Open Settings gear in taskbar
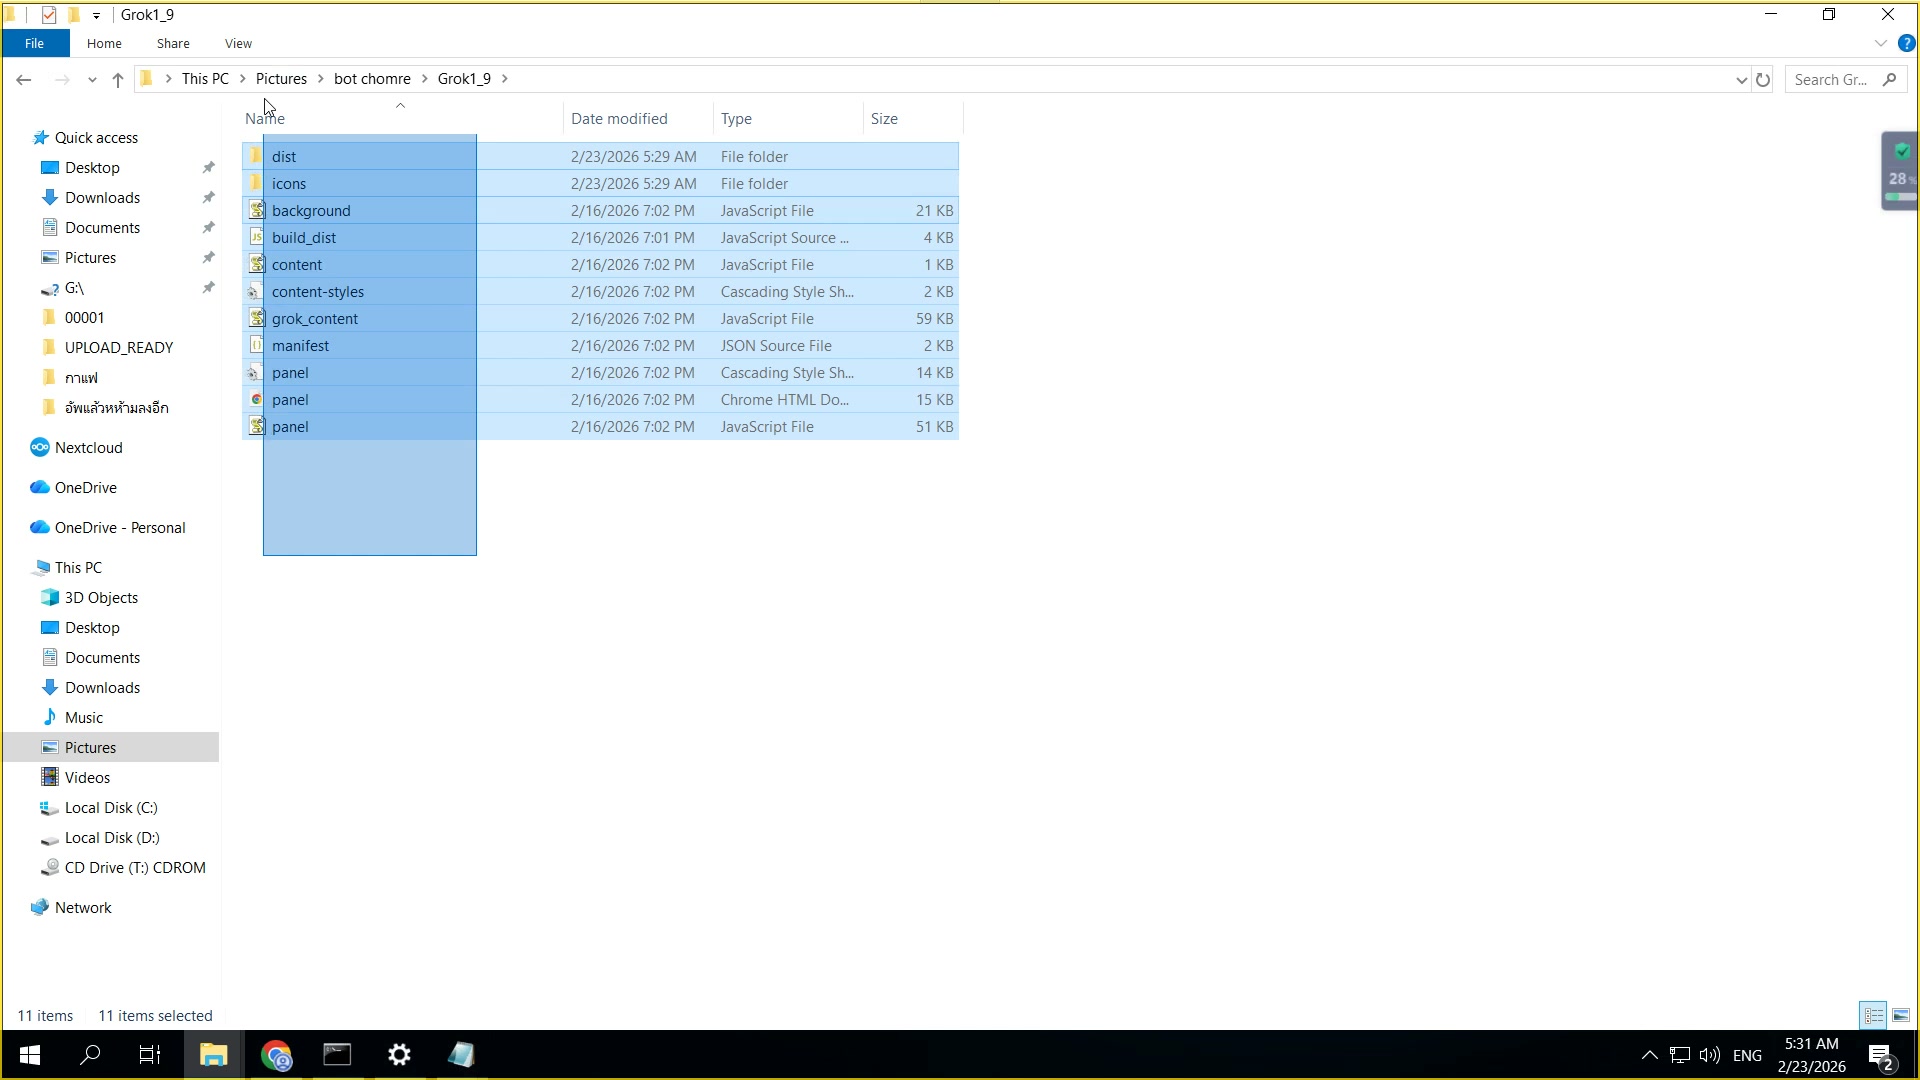The width and height of the screenshot is (1920, 1080). (399, 1055)
